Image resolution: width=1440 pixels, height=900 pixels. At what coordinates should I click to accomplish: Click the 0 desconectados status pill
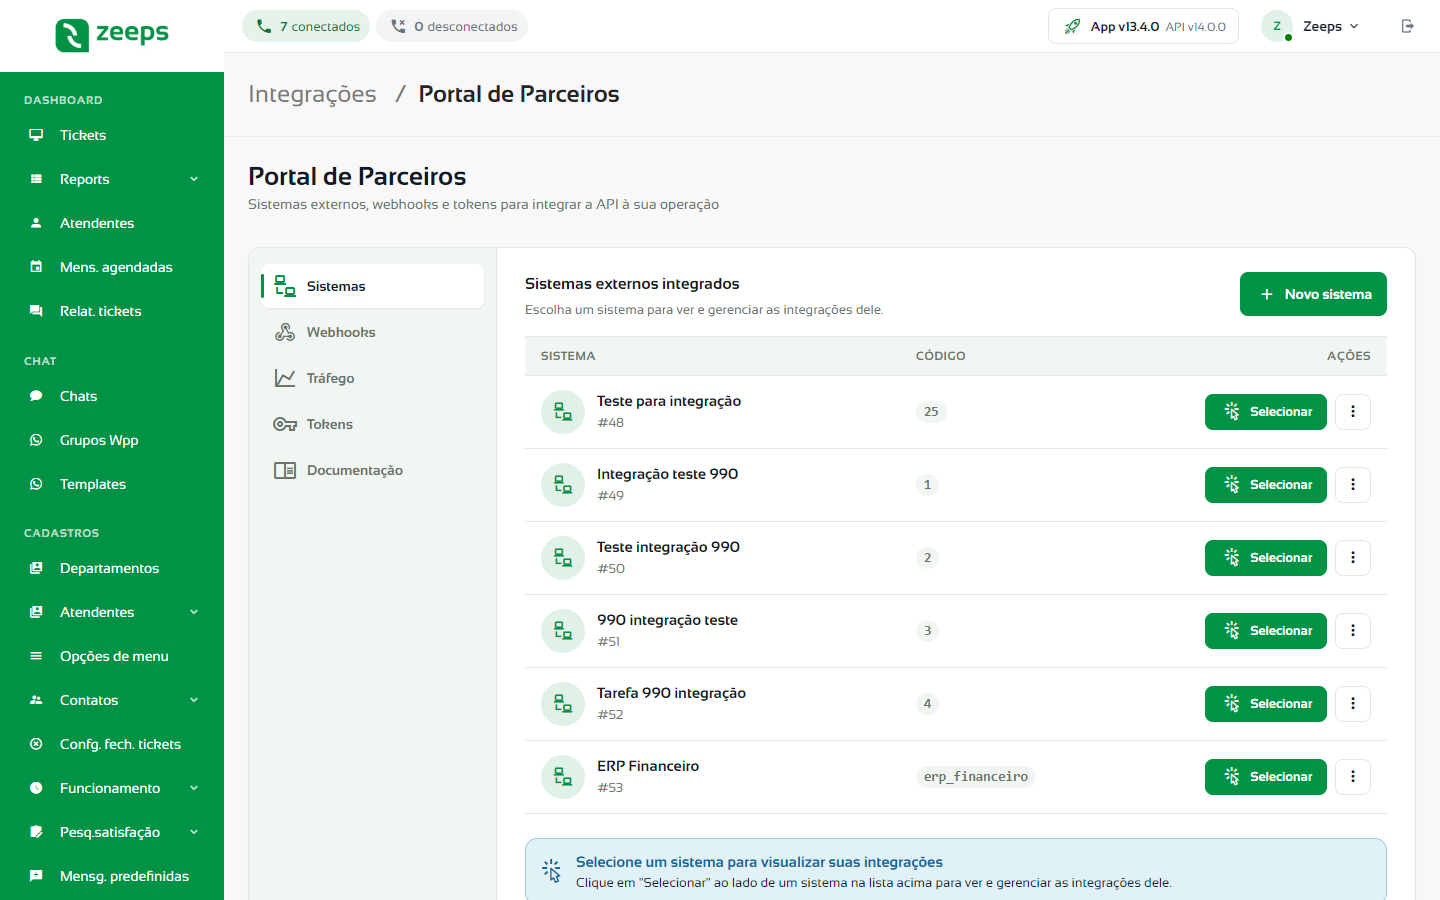tap(452, 26)
